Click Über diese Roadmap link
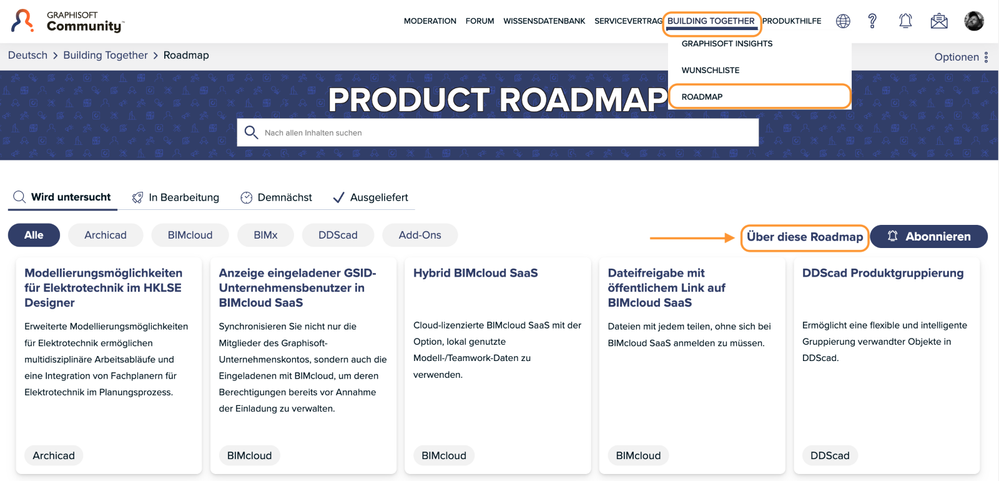This screenshot has width=999, height=481. click(805, 236)
